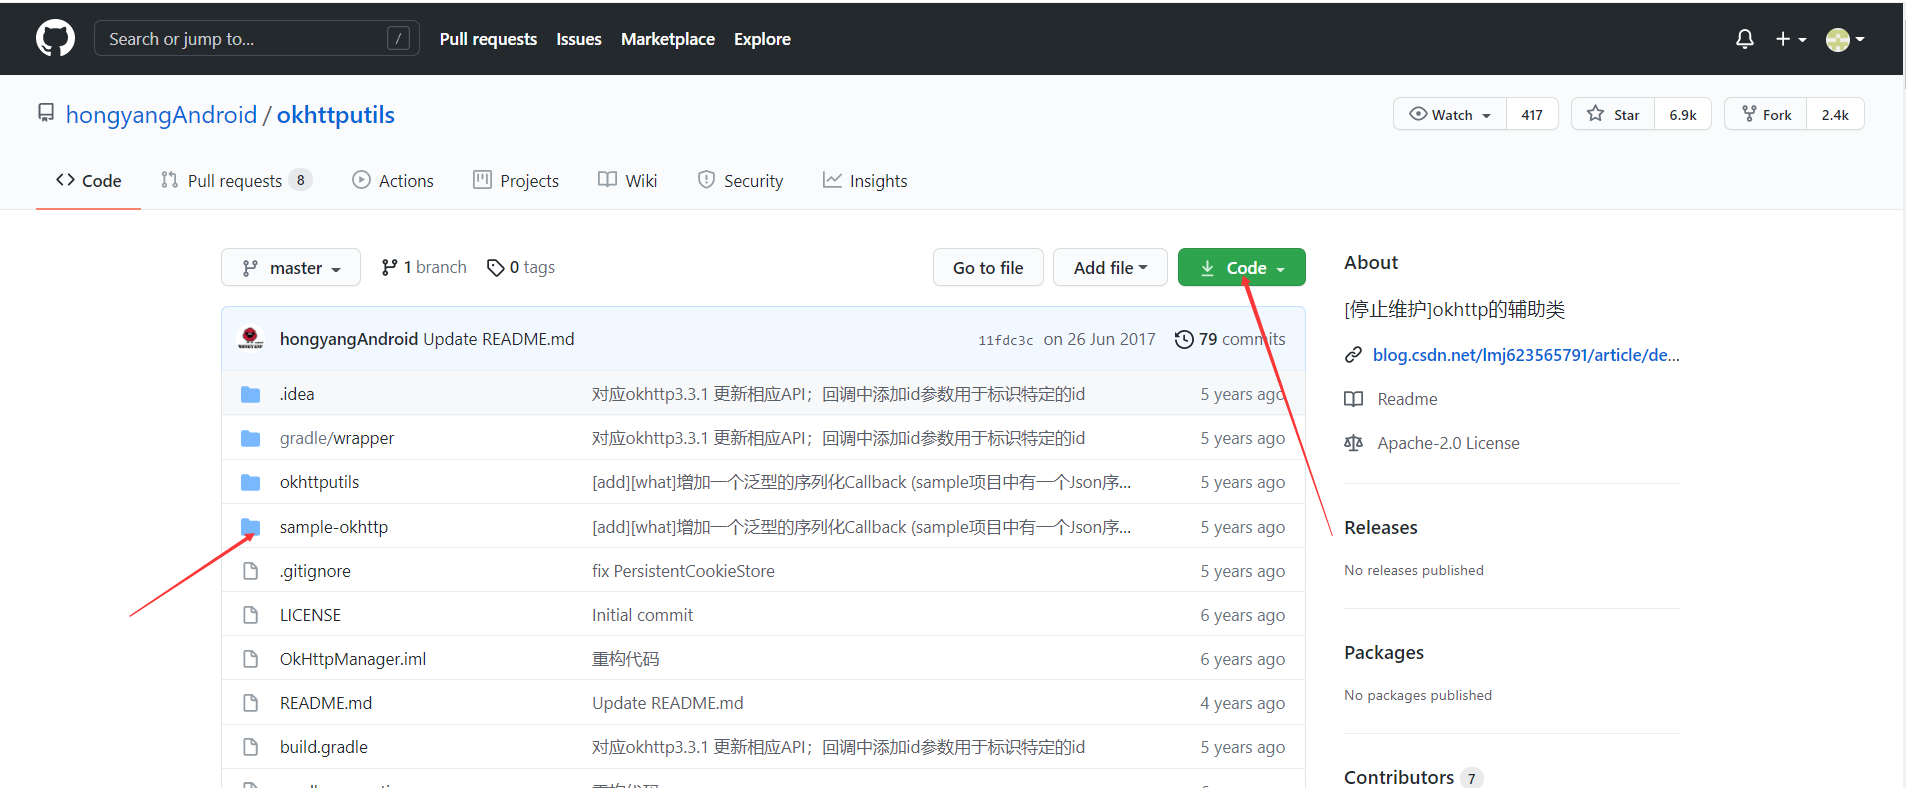Open the GitHub home logo

coord(55,39)
